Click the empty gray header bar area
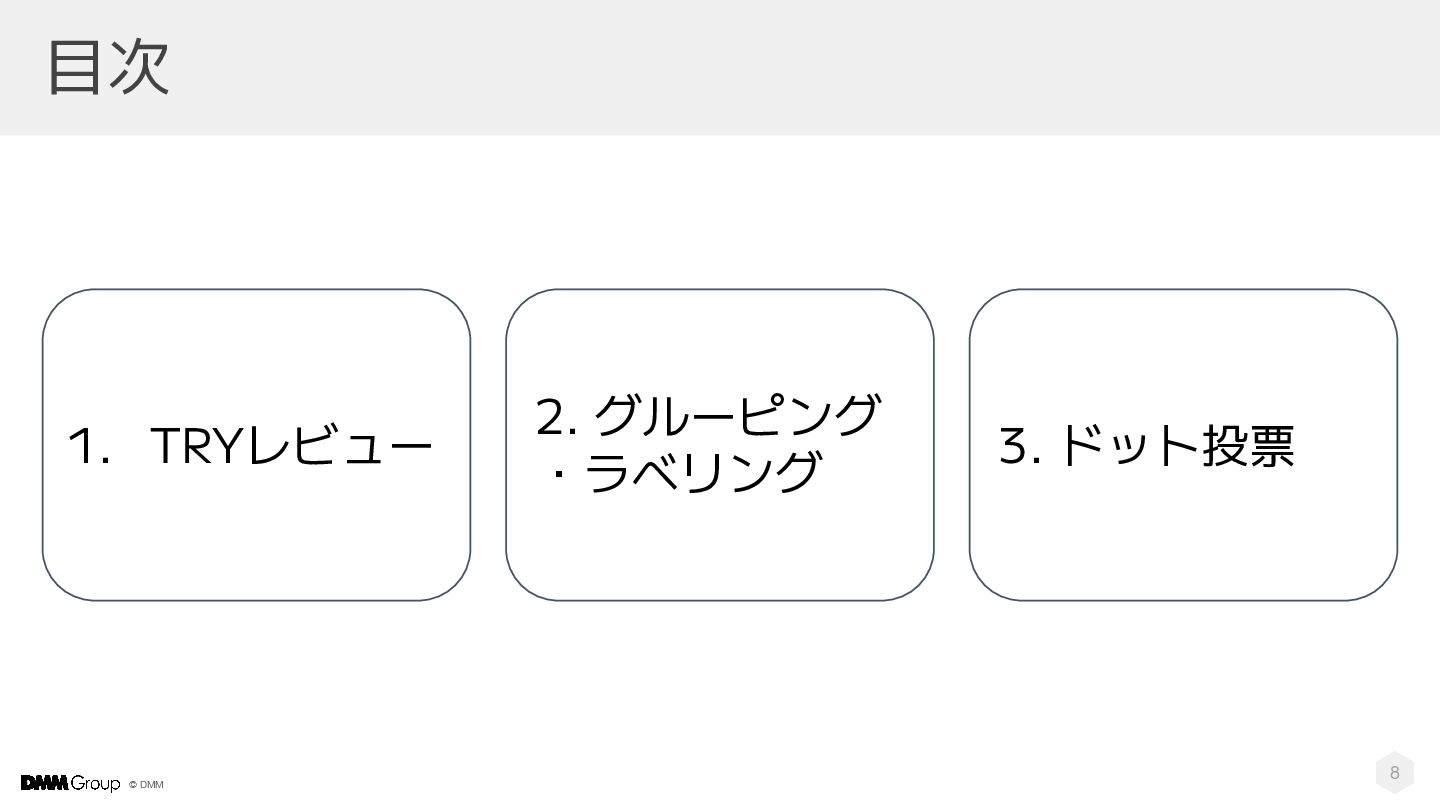 (x=800, y=67)
